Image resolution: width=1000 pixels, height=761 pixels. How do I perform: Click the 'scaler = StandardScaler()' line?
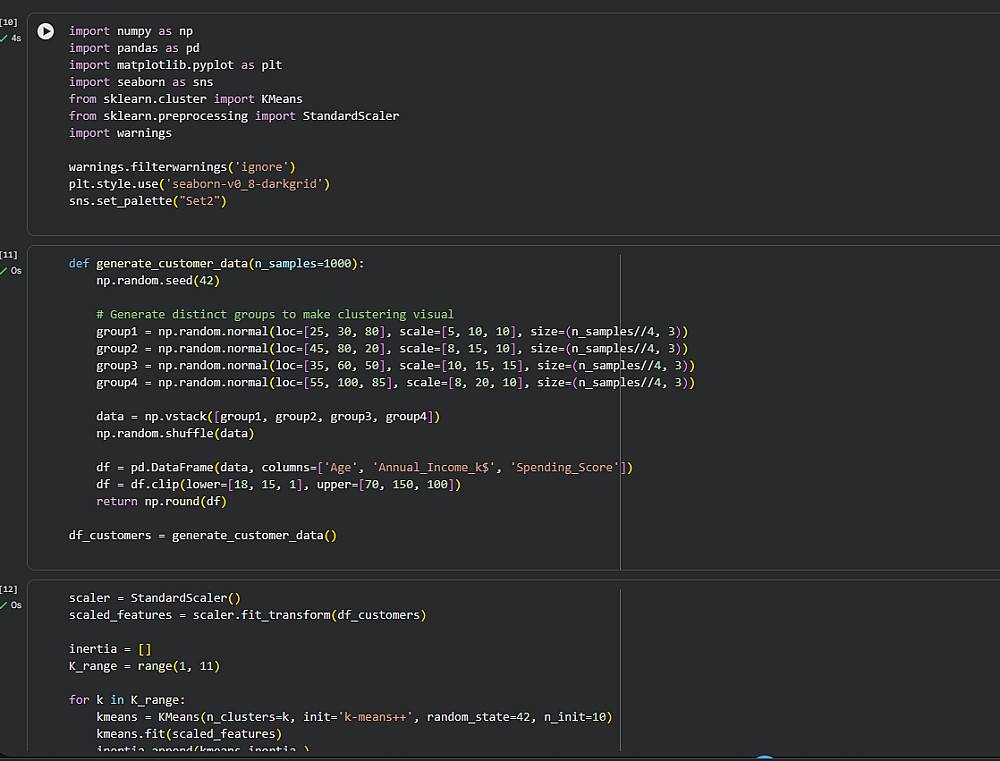click(155, 598)
